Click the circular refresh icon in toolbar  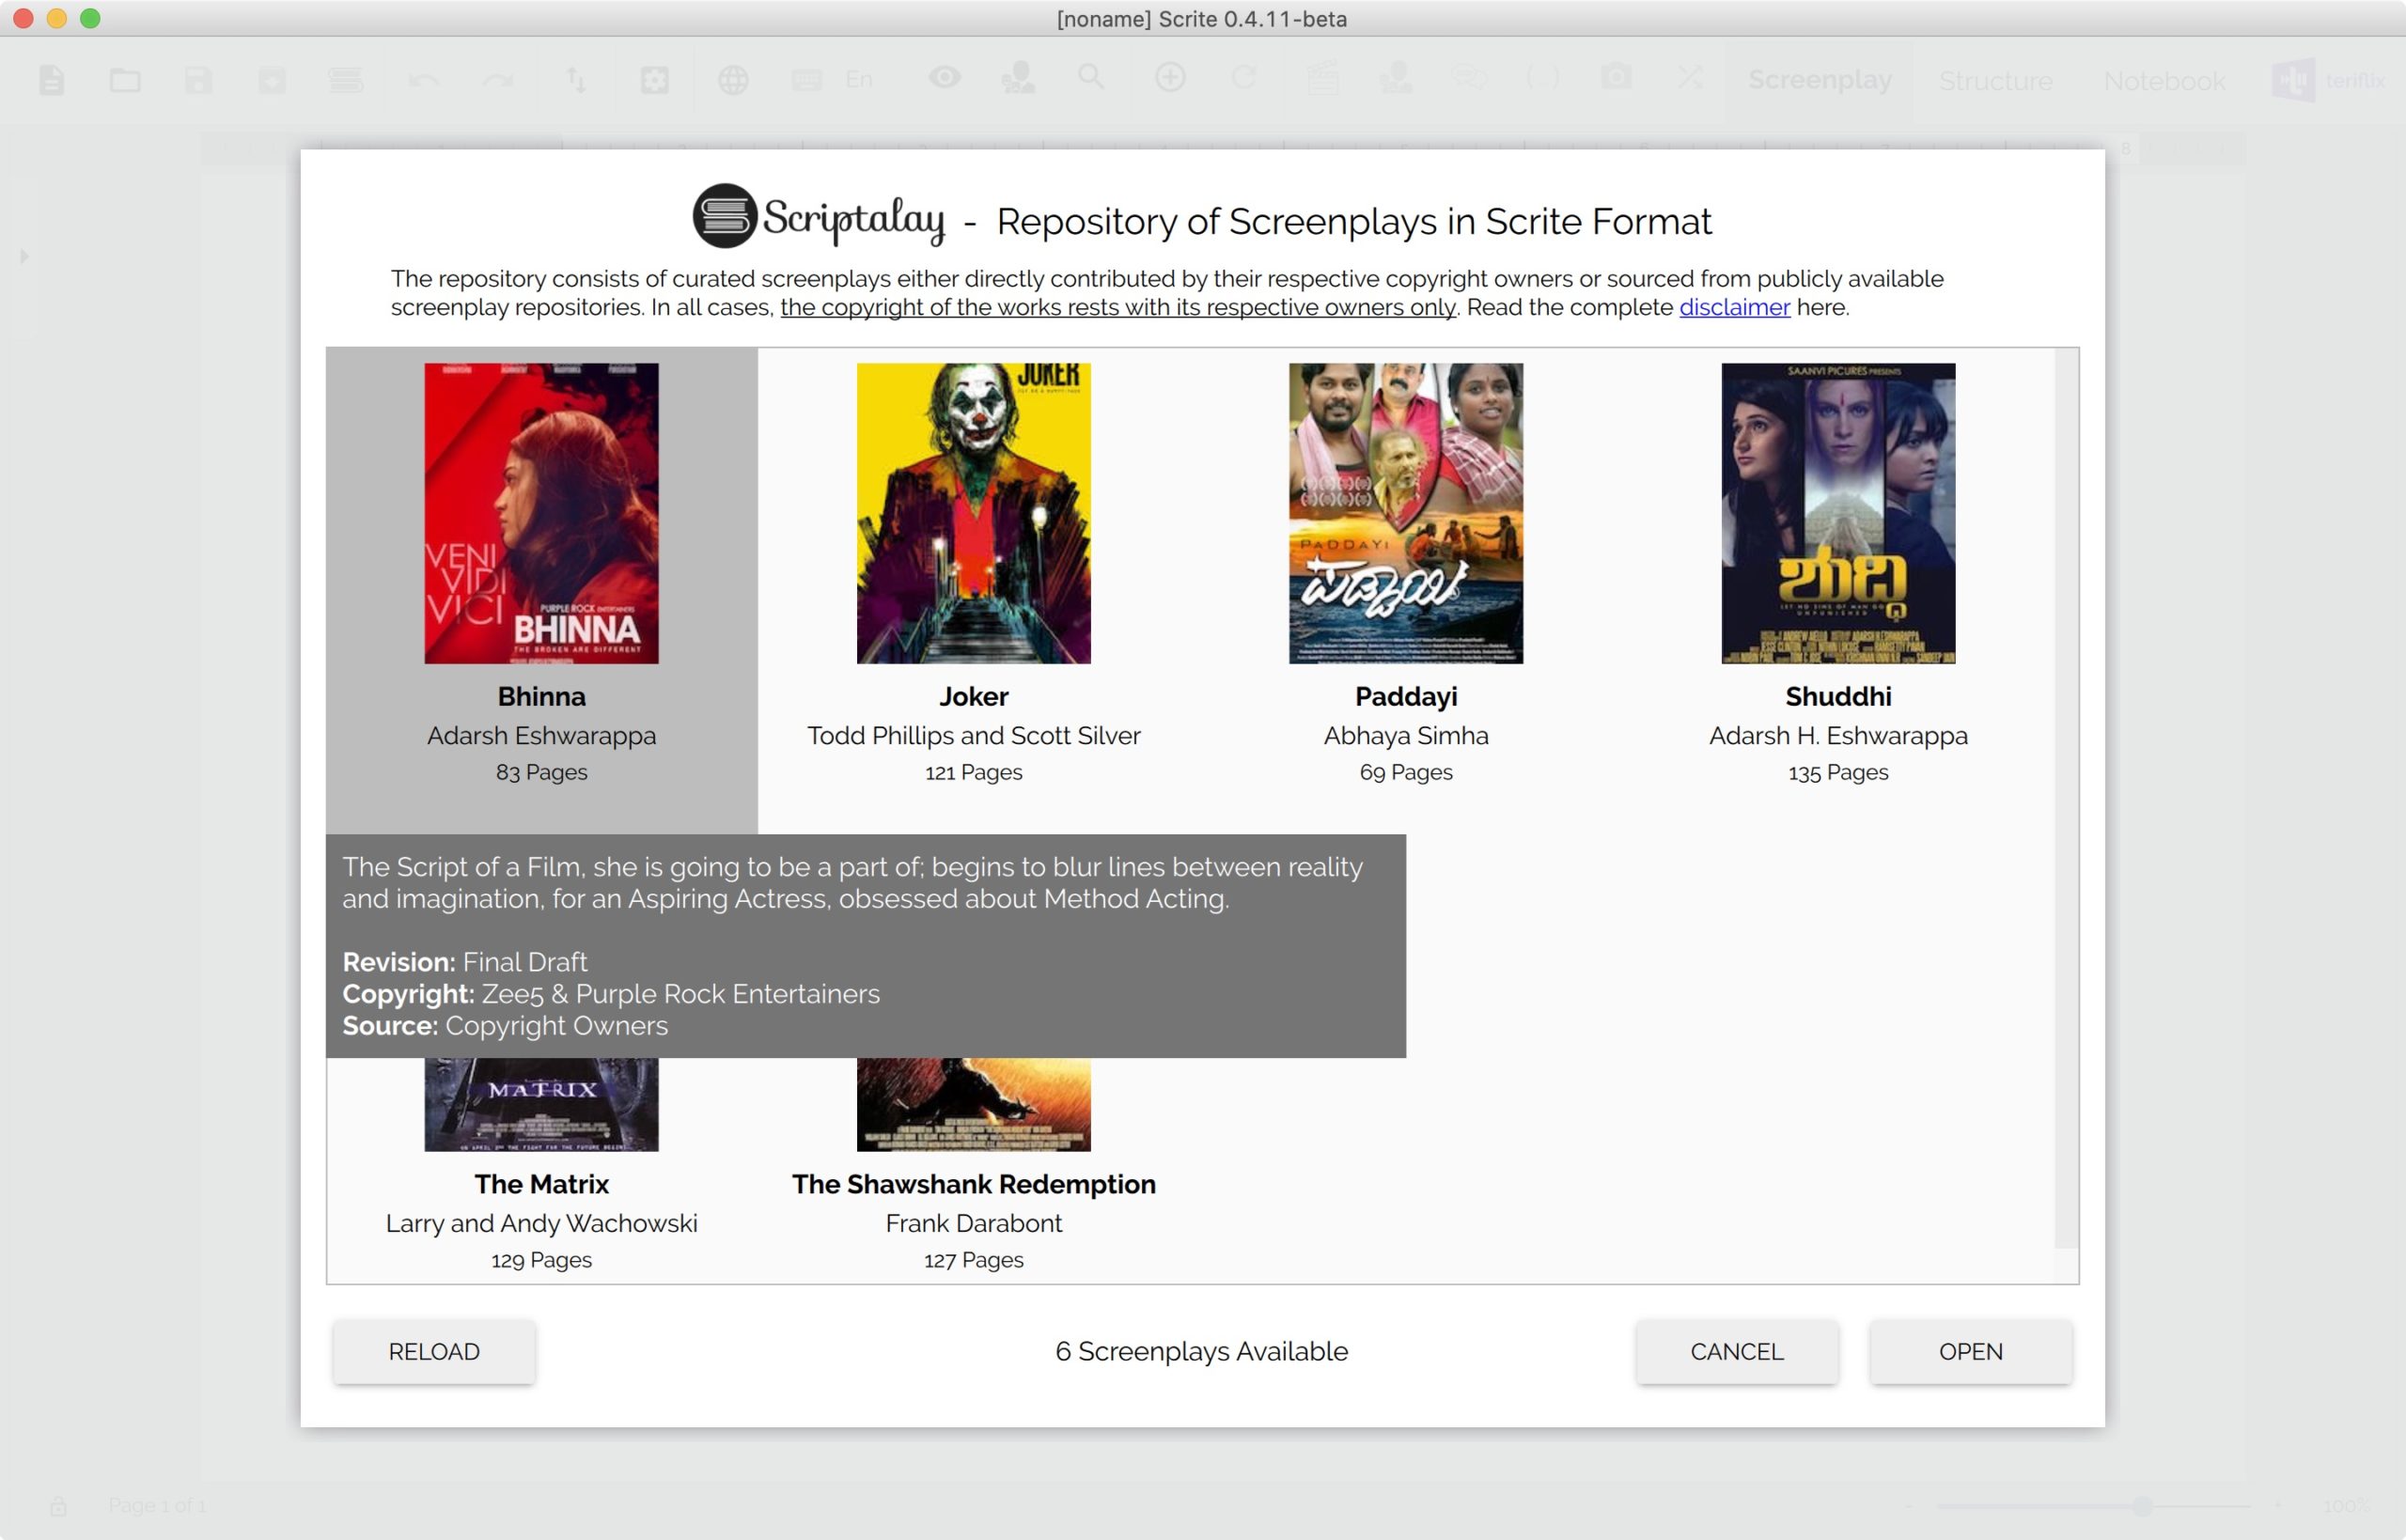pyautogui.click(x=1243, y=77)
